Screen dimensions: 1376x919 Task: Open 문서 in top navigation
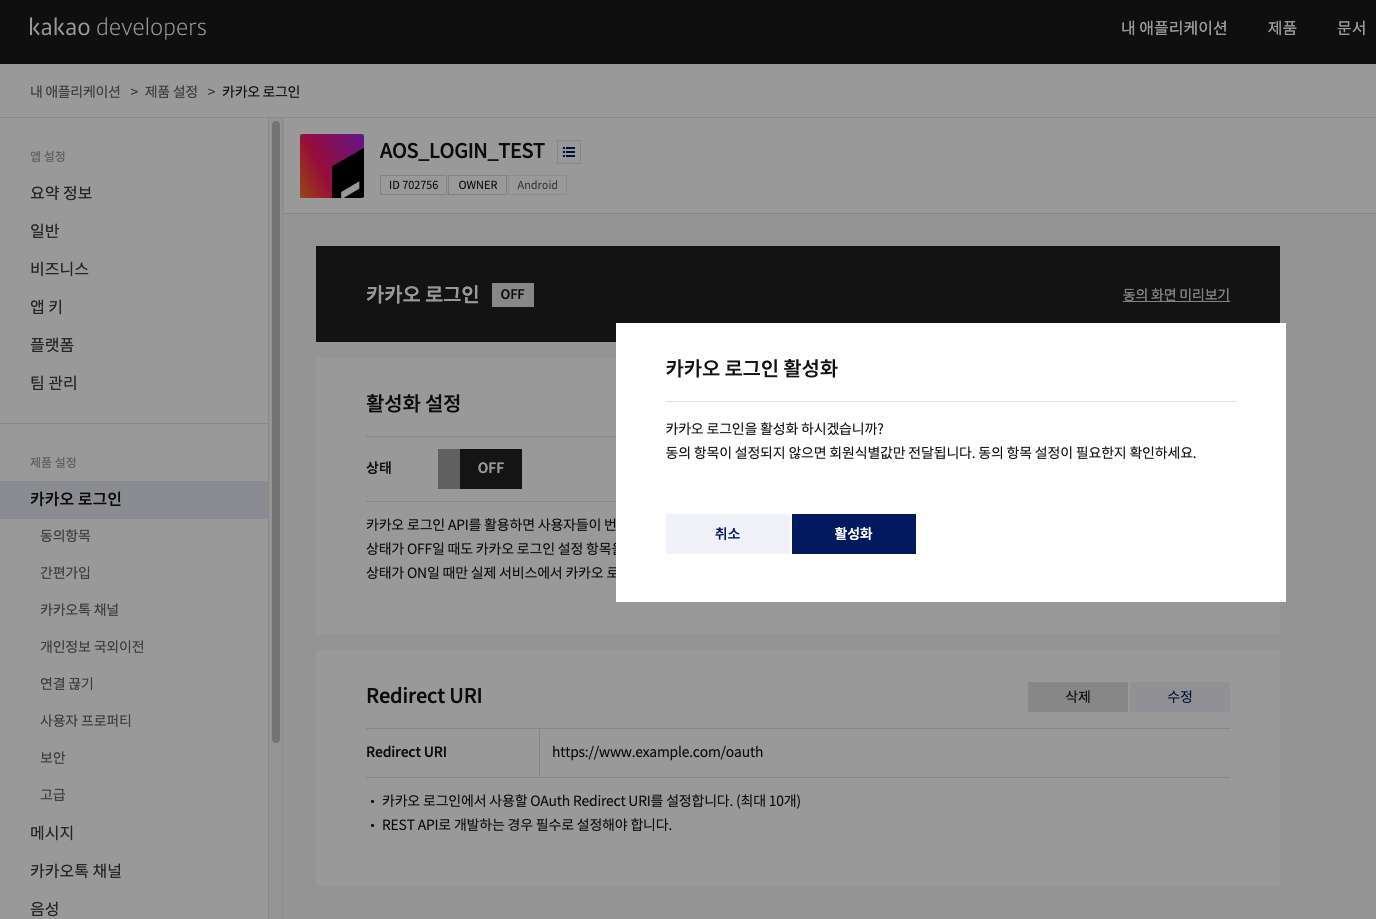(1351, 28)
